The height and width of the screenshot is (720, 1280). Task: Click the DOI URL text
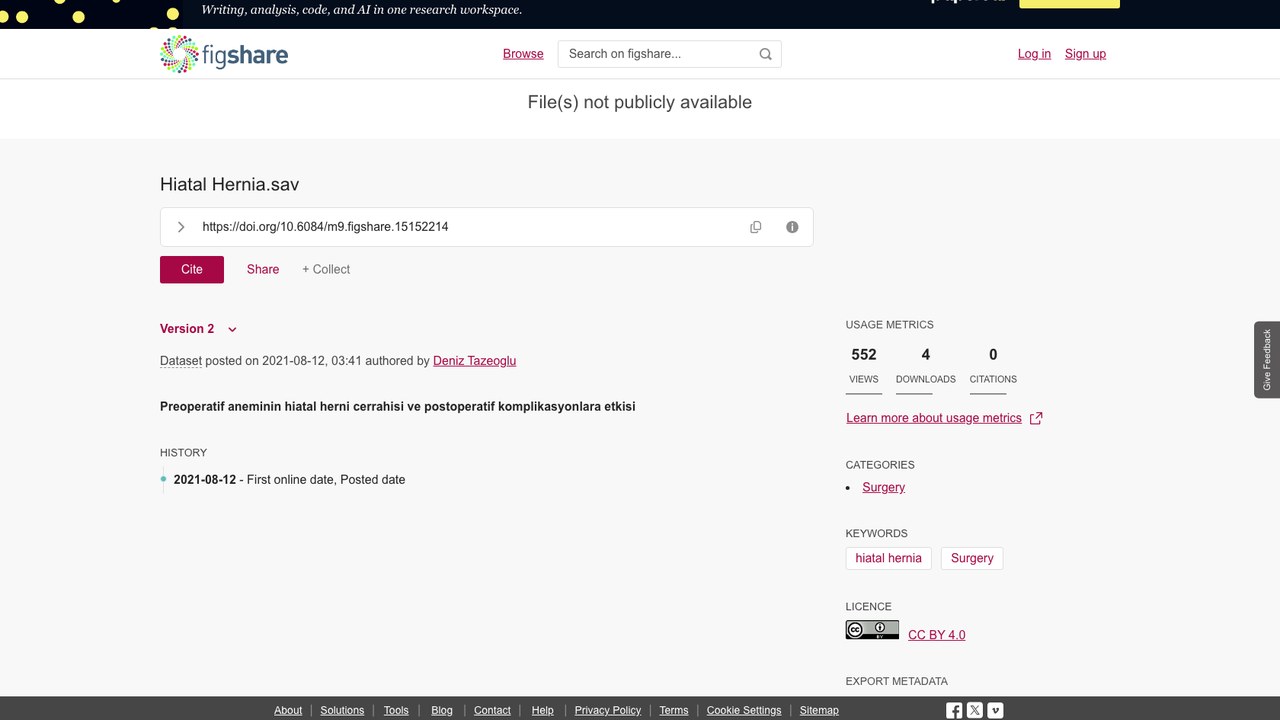[325, 227]
